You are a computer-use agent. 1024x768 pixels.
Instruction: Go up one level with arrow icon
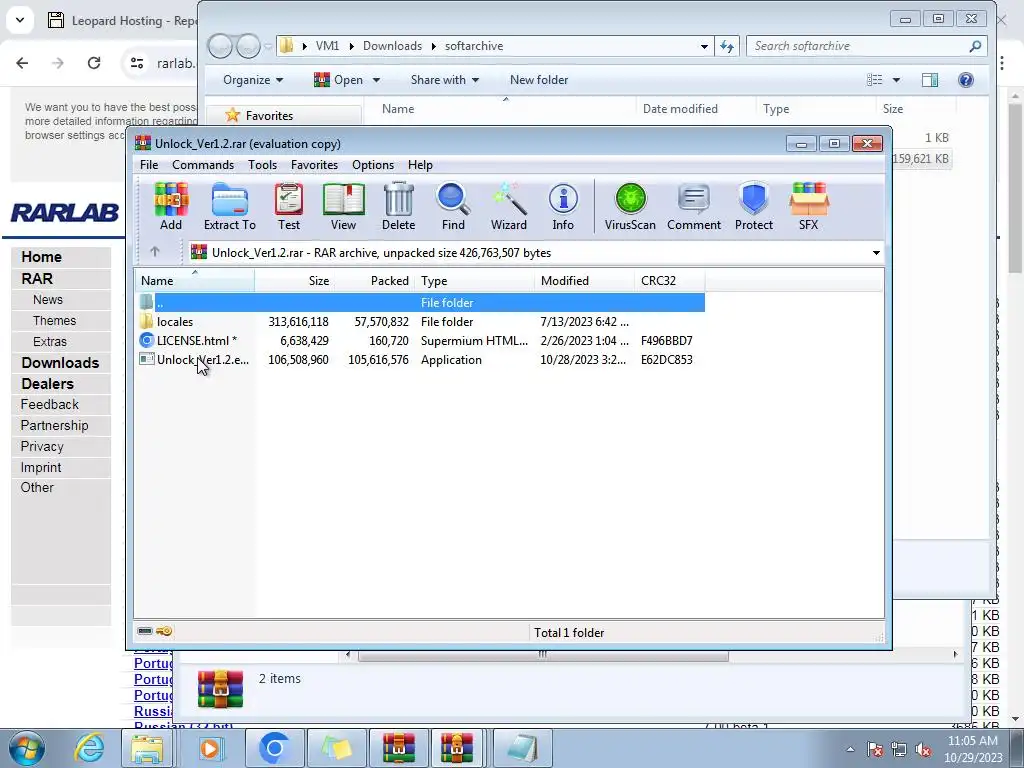155,251
